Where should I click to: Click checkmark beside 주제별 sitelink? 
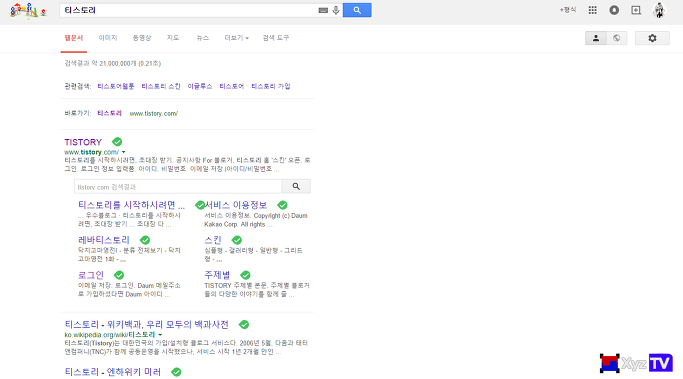[x=246, y=275]
